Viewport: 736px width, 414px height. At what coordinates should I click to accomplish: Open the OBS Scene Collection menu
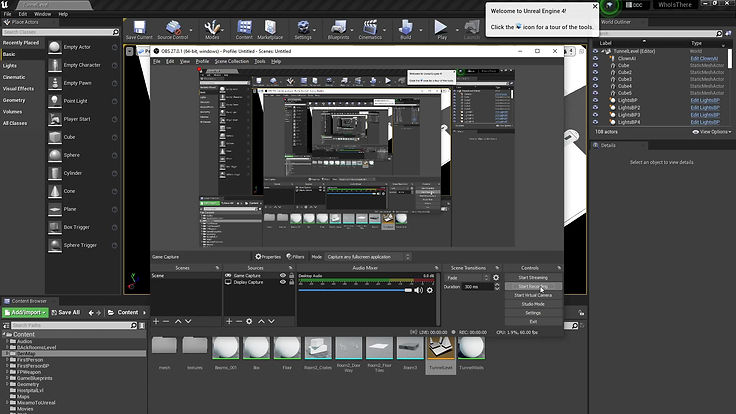(231, 61)
